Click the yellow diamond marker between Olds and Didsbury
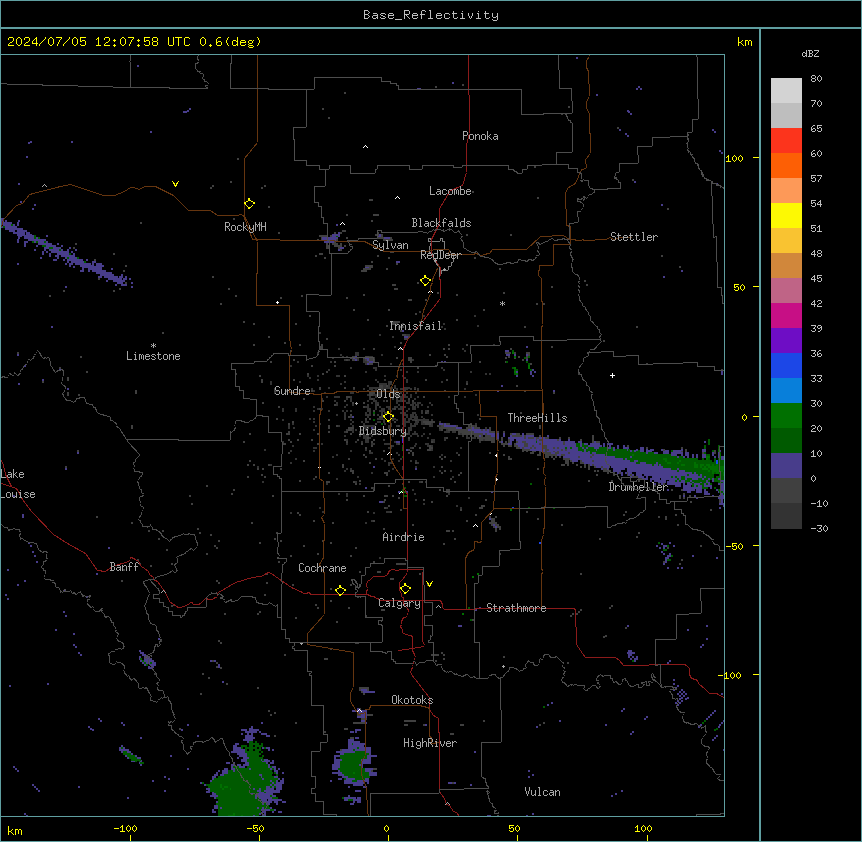This screenshot has width=862, height=842. click(x=388, y=417)
